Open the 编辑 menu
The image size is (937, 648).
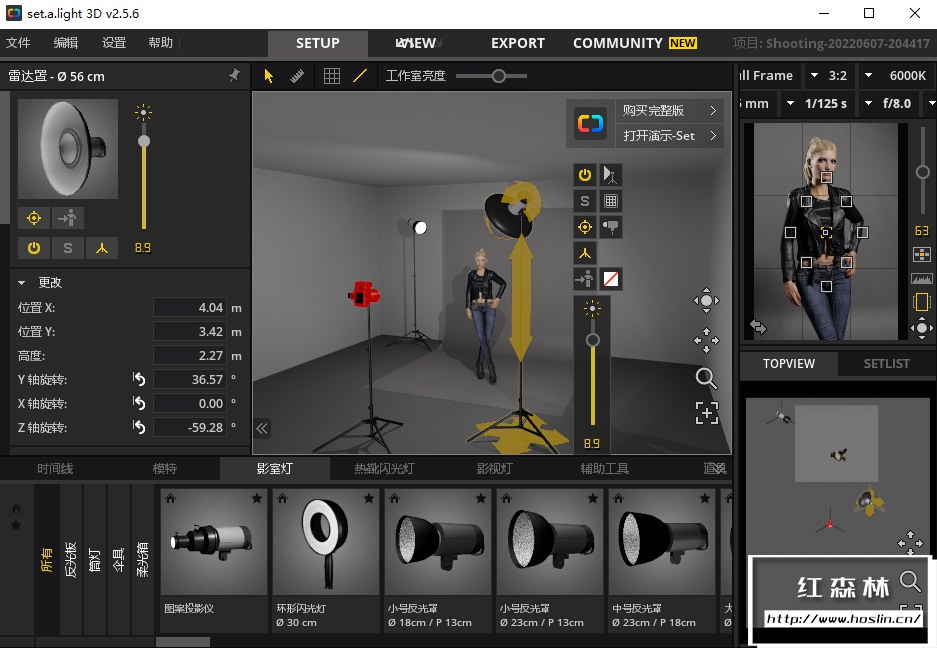[66, 42]
